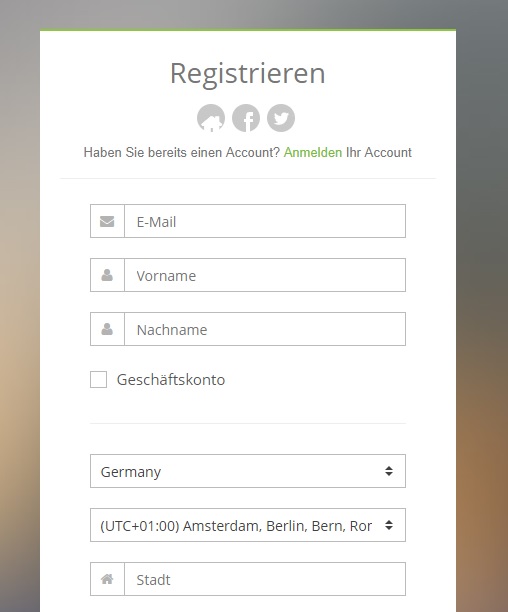Open the Germany country dropdown
Image resolution: width=508 pixels, height=612 pixels.
pyautogui.click(x=248, y=471)
